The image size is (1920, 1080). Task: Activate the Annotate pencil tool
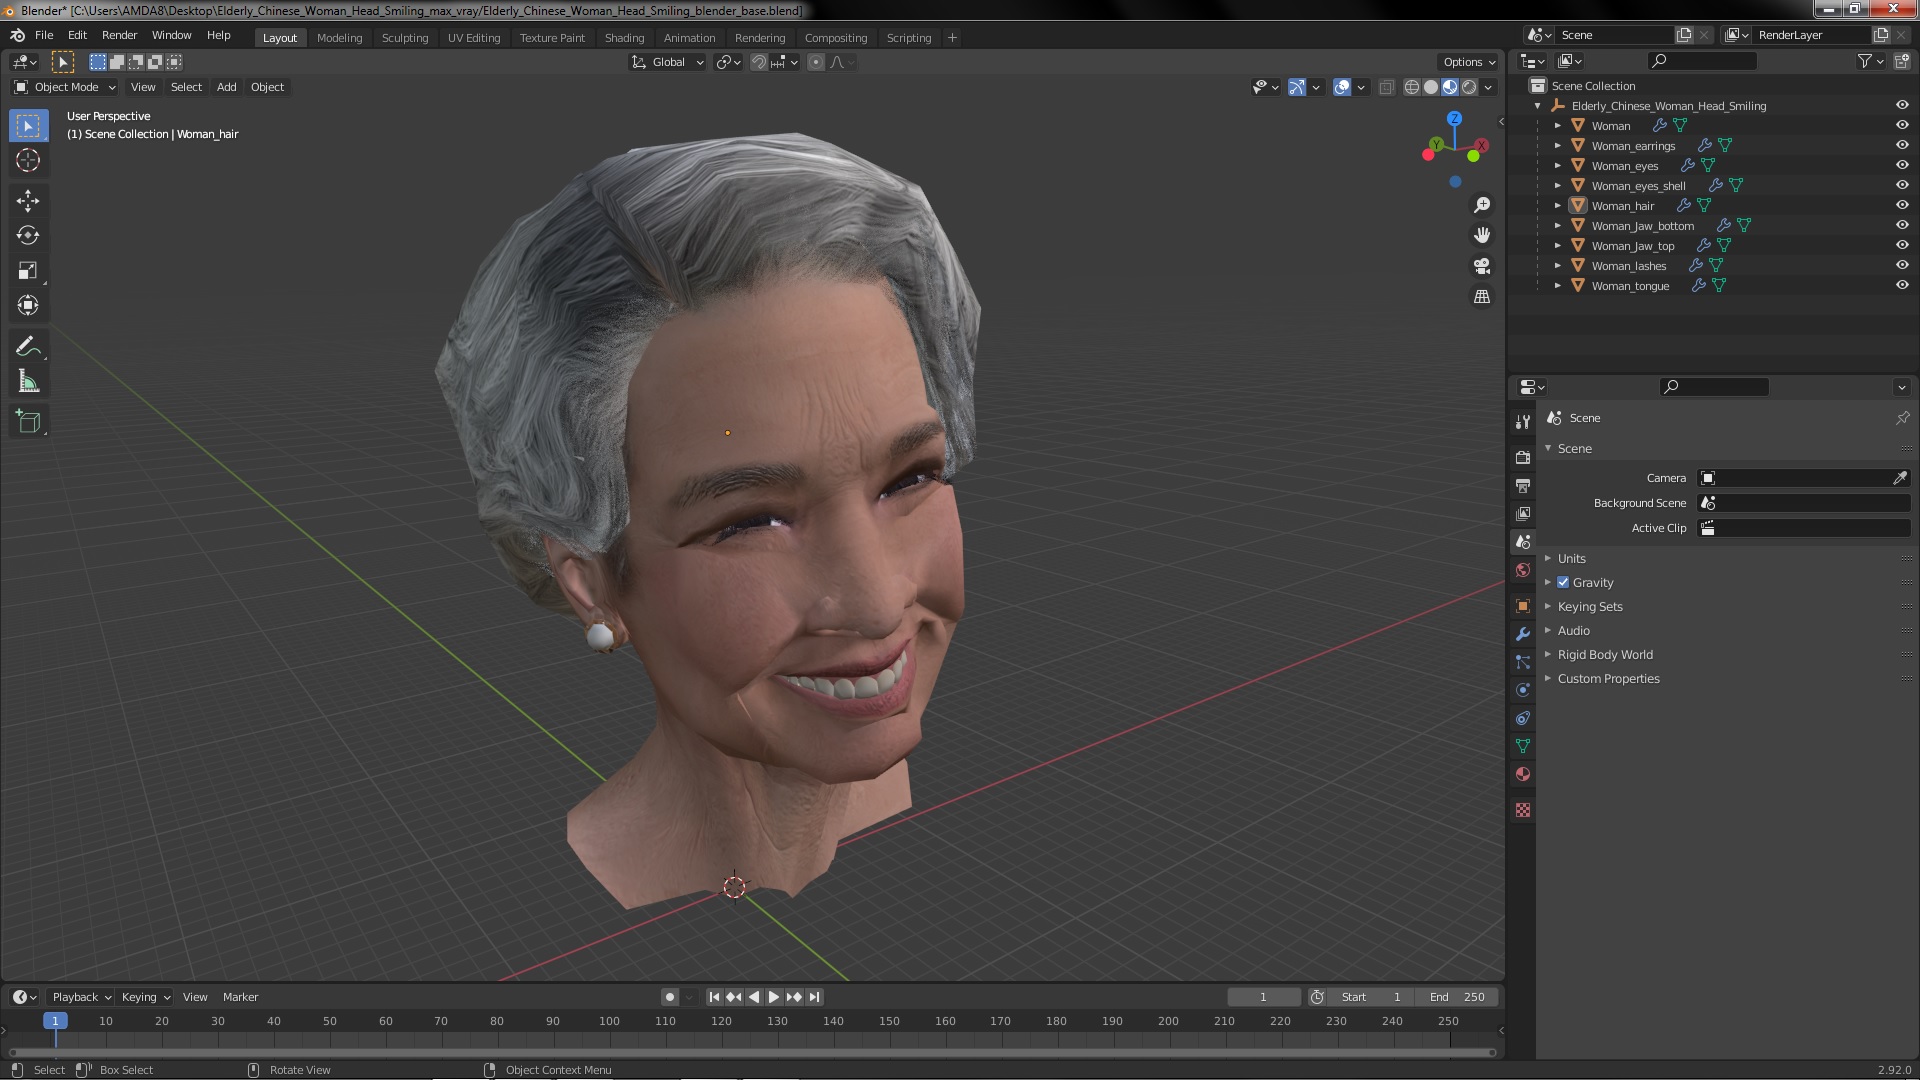click(x=28, y=347)
